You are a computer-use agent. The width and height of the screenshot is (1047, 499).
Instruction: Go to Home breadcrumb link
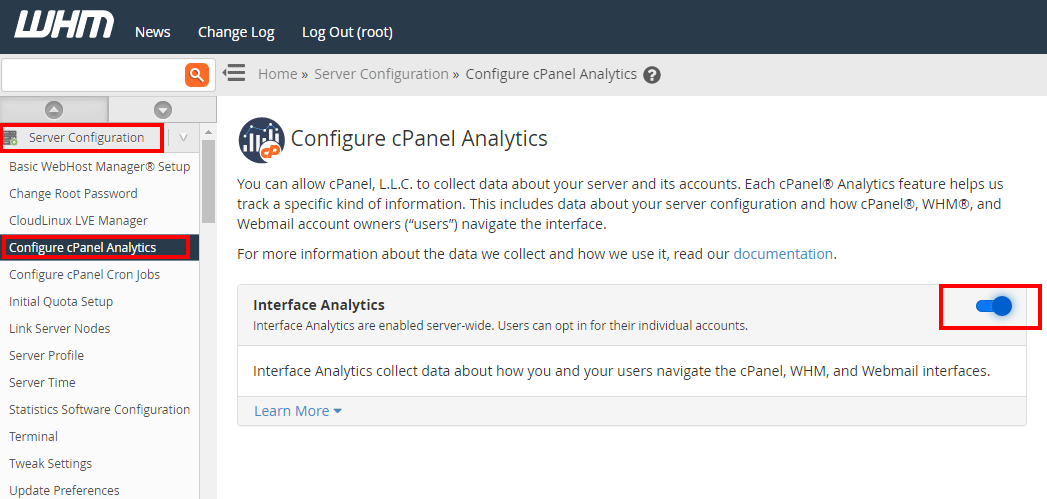point(278,74)
